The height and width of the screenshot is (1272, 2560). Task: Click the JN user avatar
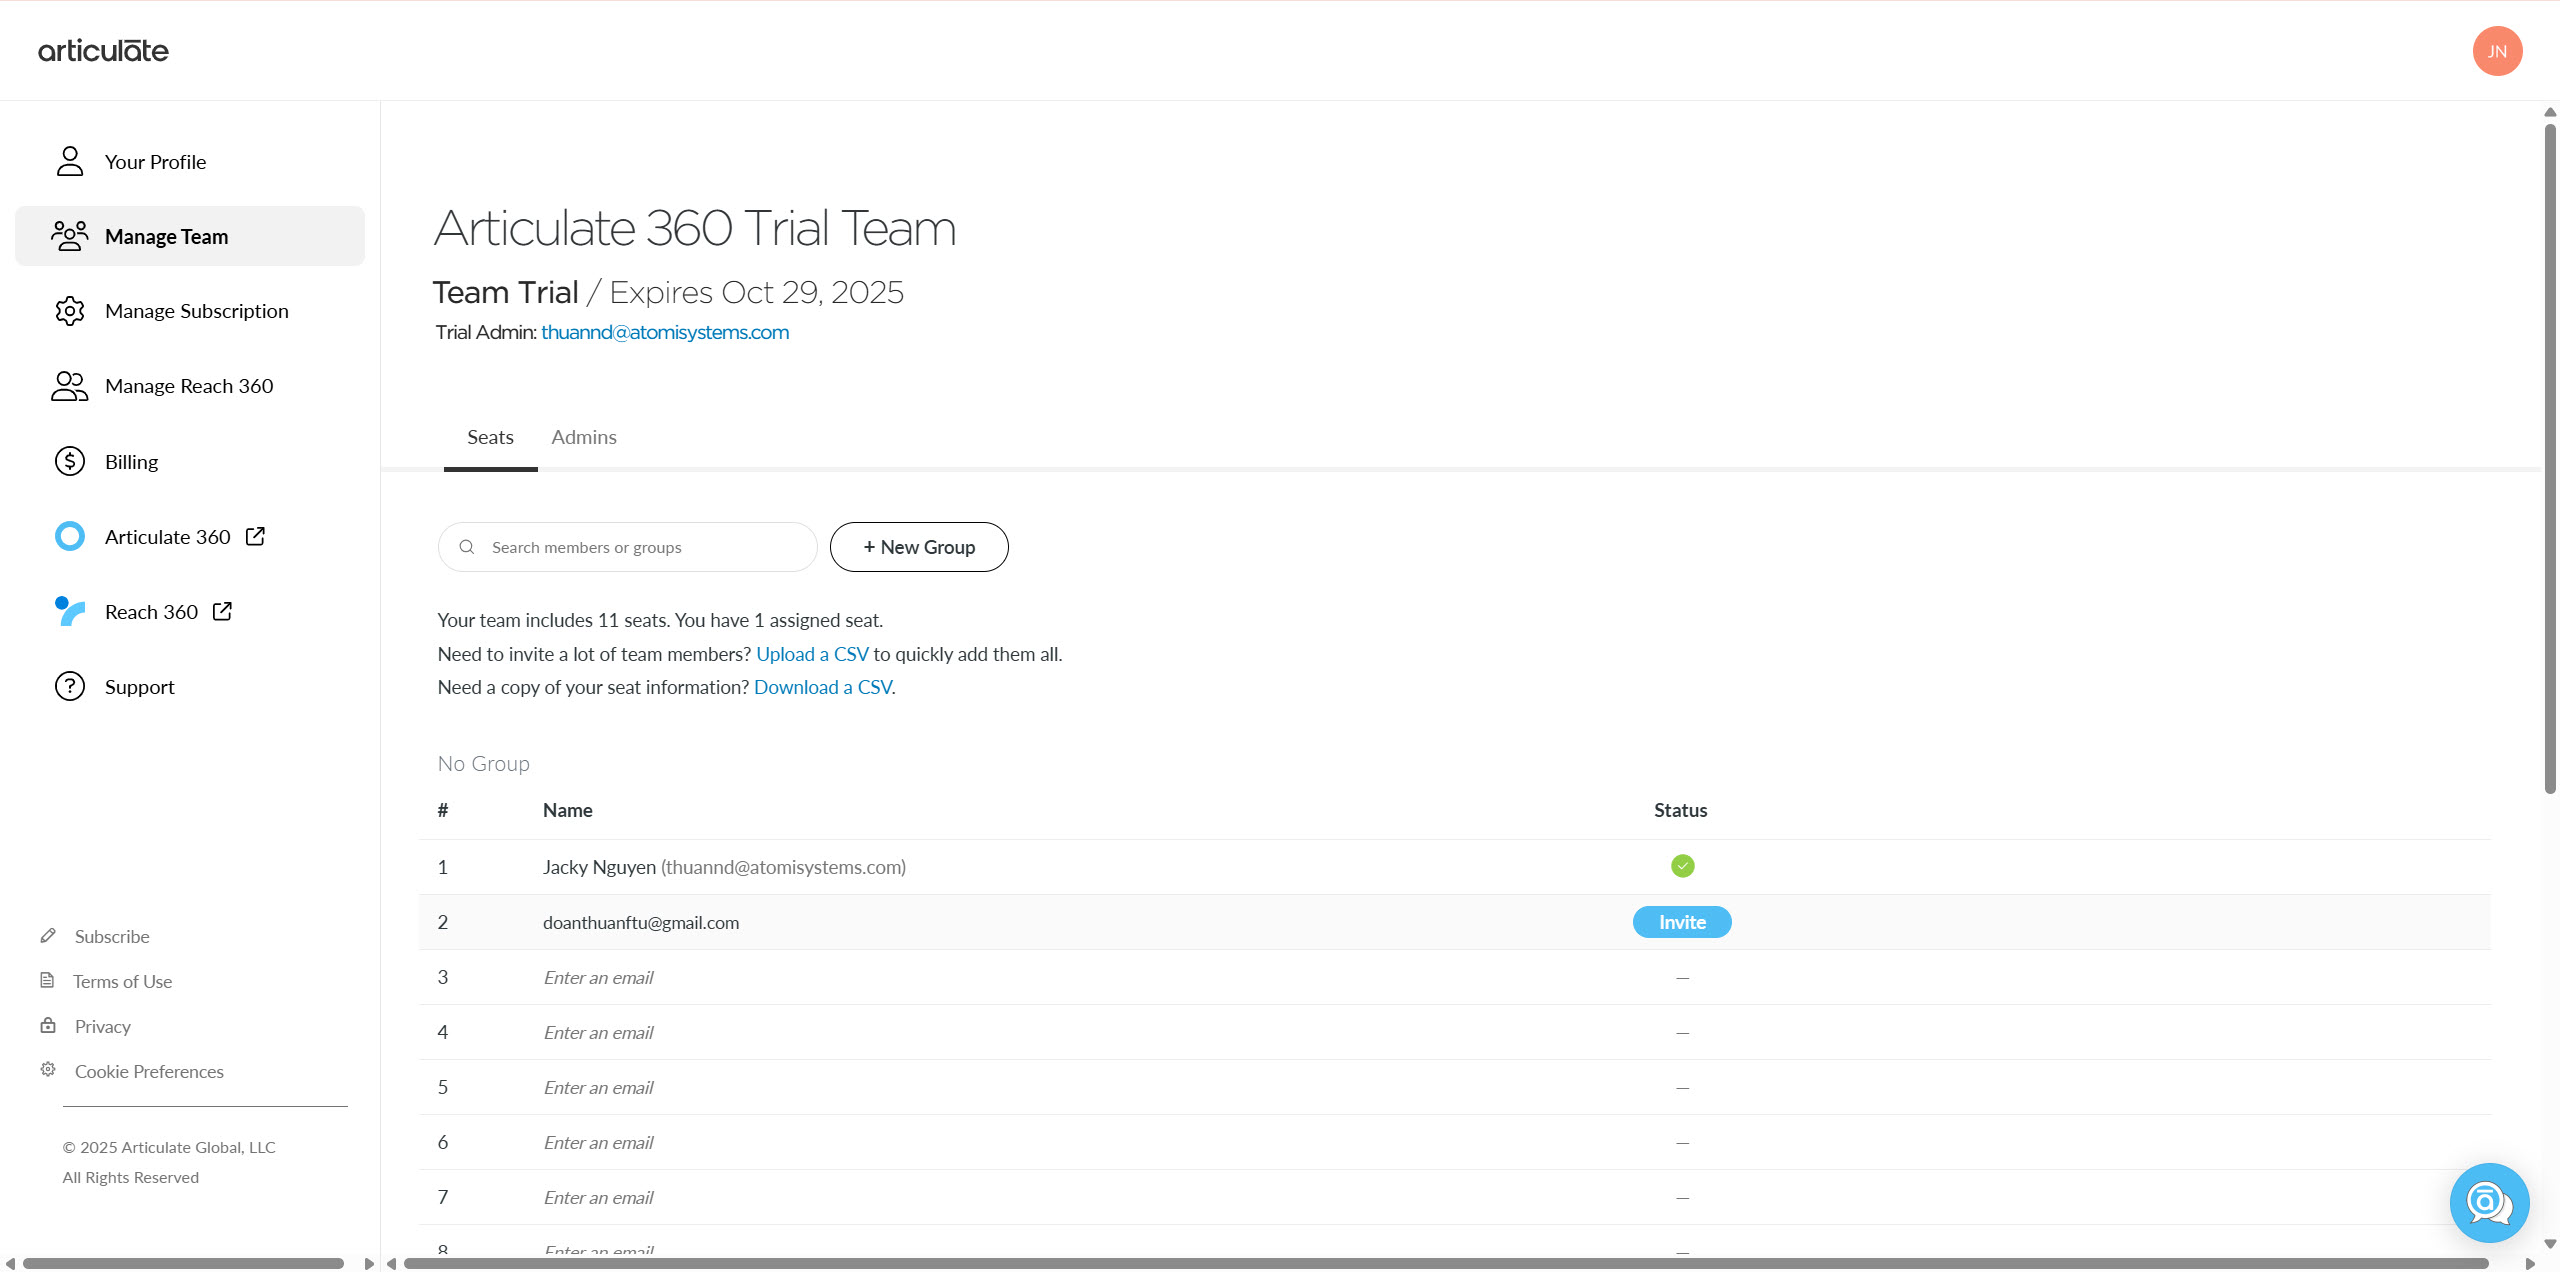click(x=2497, y=51)
